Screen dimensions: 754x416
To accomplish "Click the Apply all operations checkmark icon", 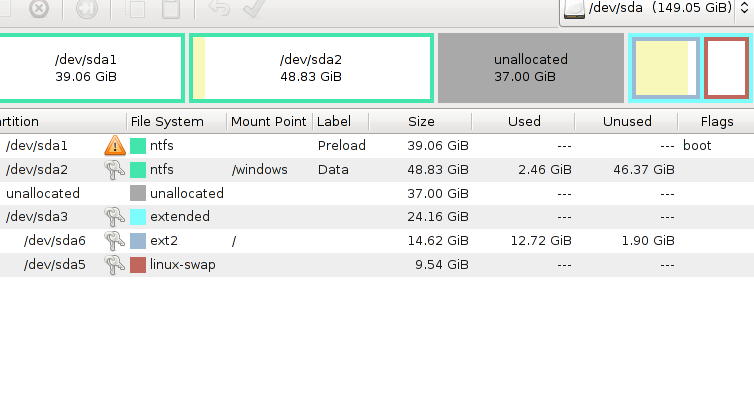I will click(254, 8).
